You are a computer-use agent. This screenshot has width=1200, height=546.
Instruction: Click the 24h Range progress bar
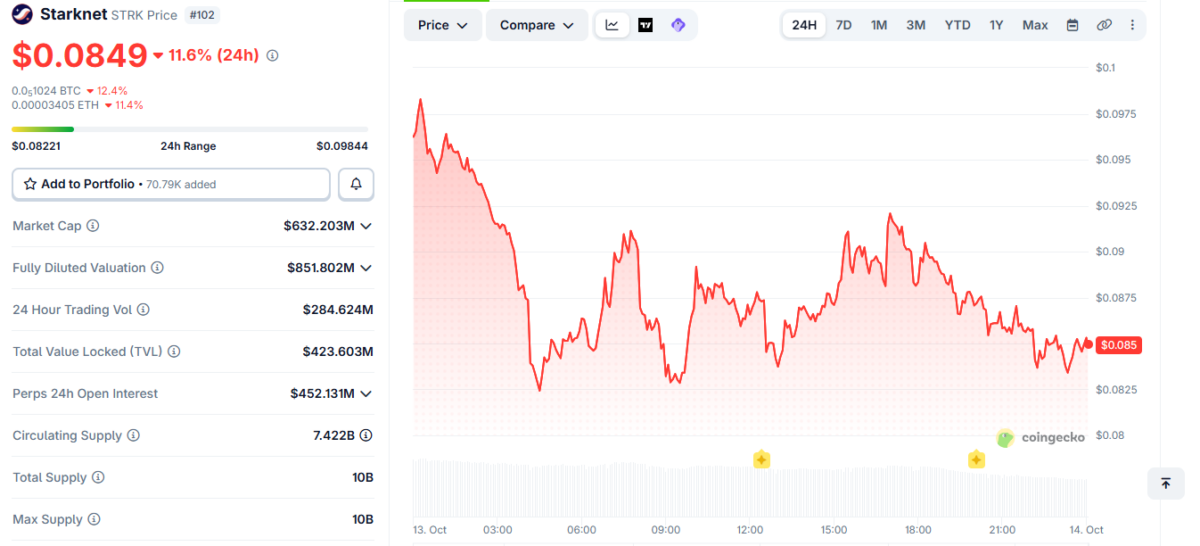coord(190,129)
